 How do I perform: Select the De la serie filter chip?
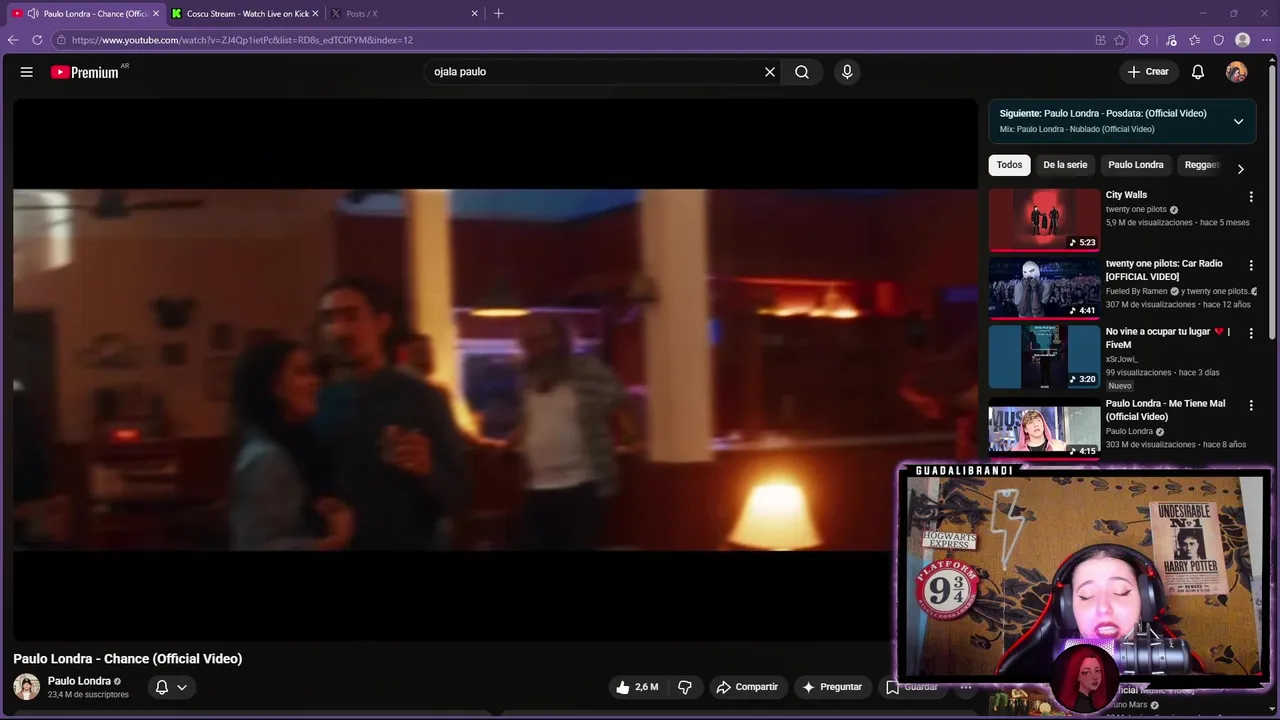pos(1065,165)
